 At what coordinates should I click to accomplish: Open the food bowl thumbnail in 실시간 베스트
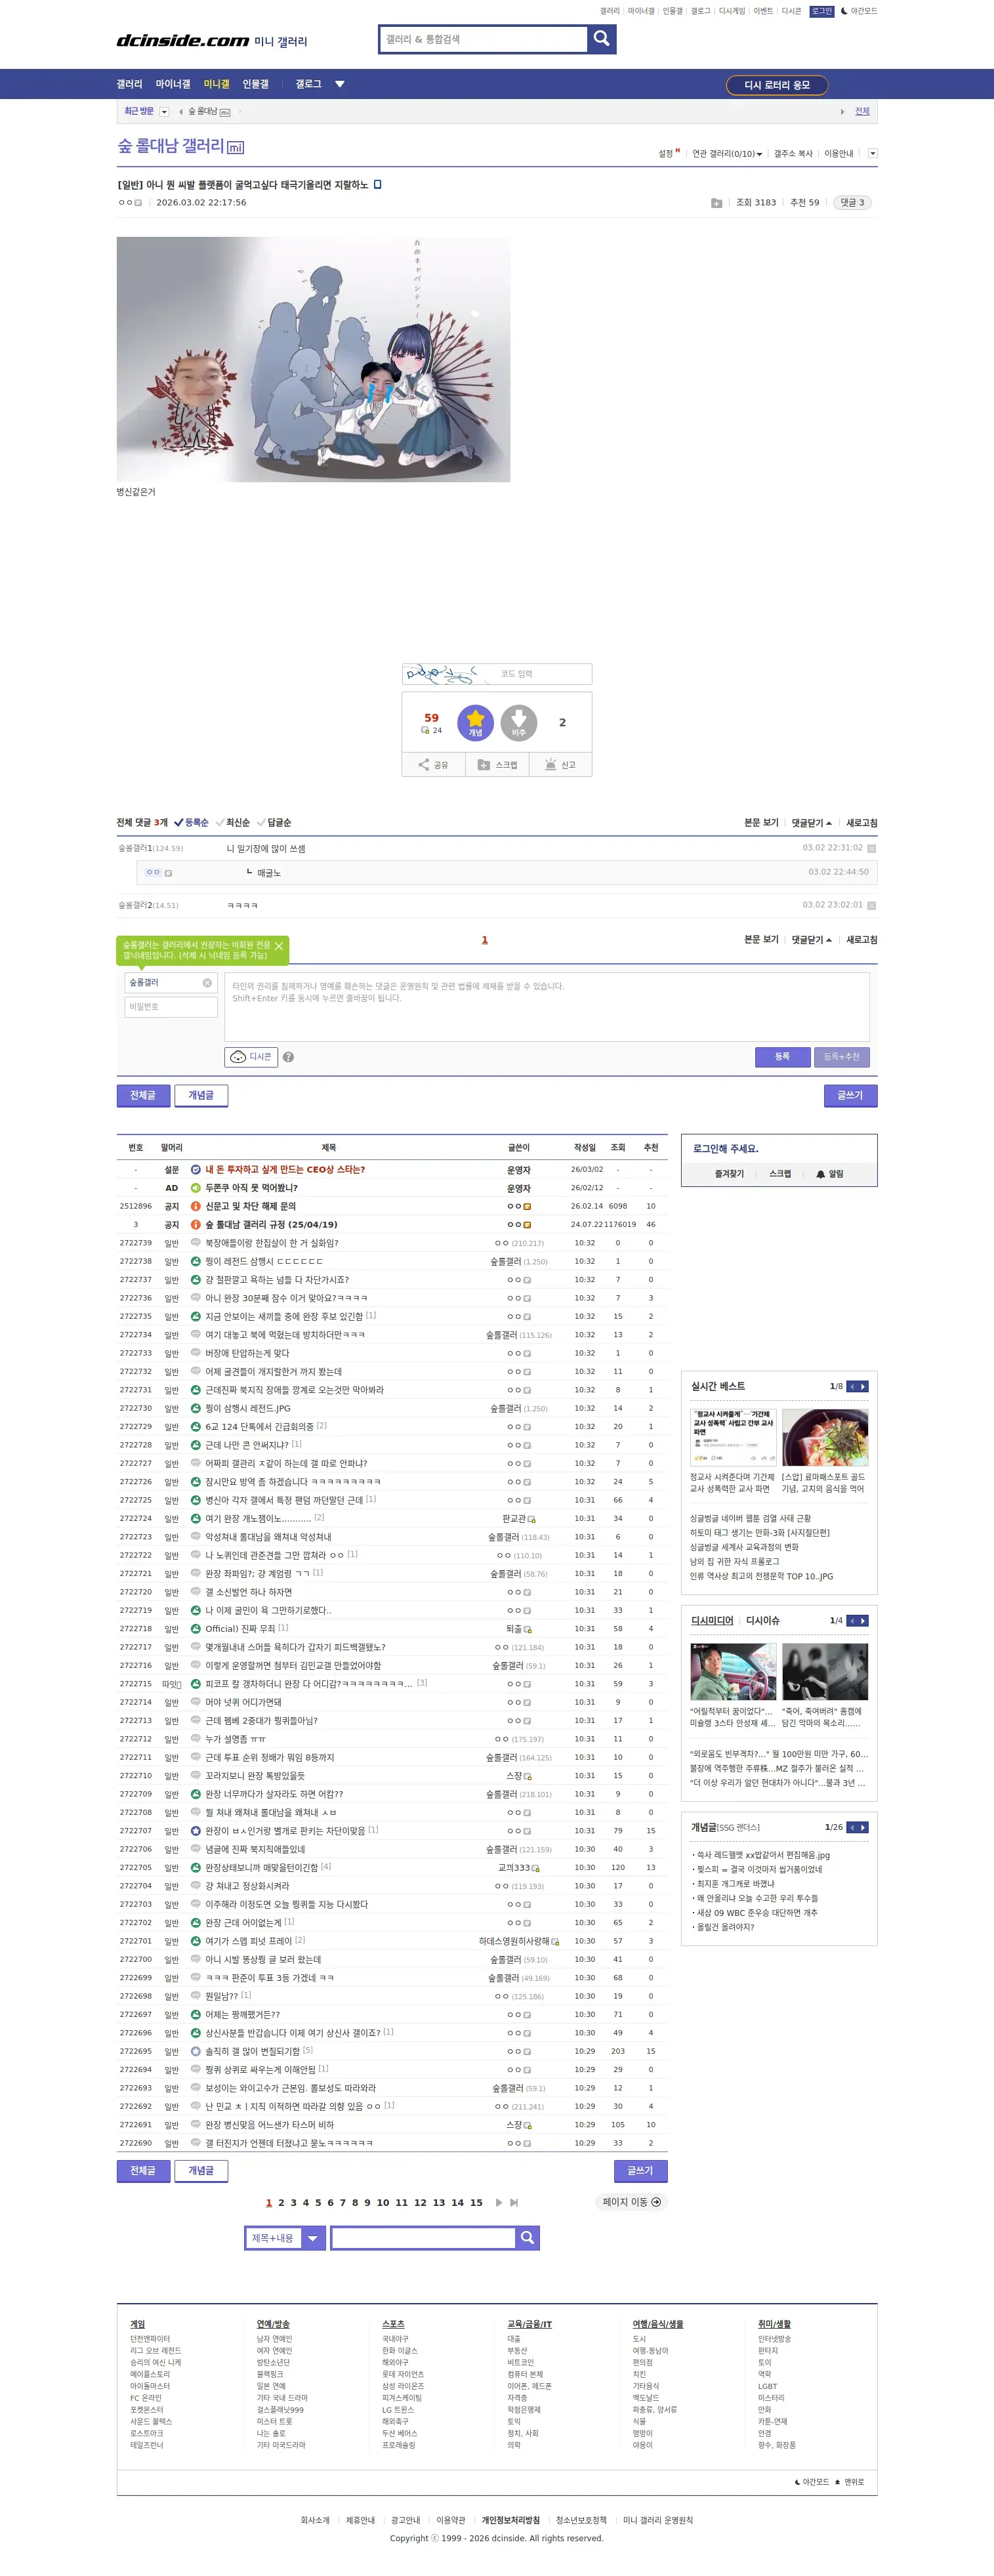pos(825,1437)
